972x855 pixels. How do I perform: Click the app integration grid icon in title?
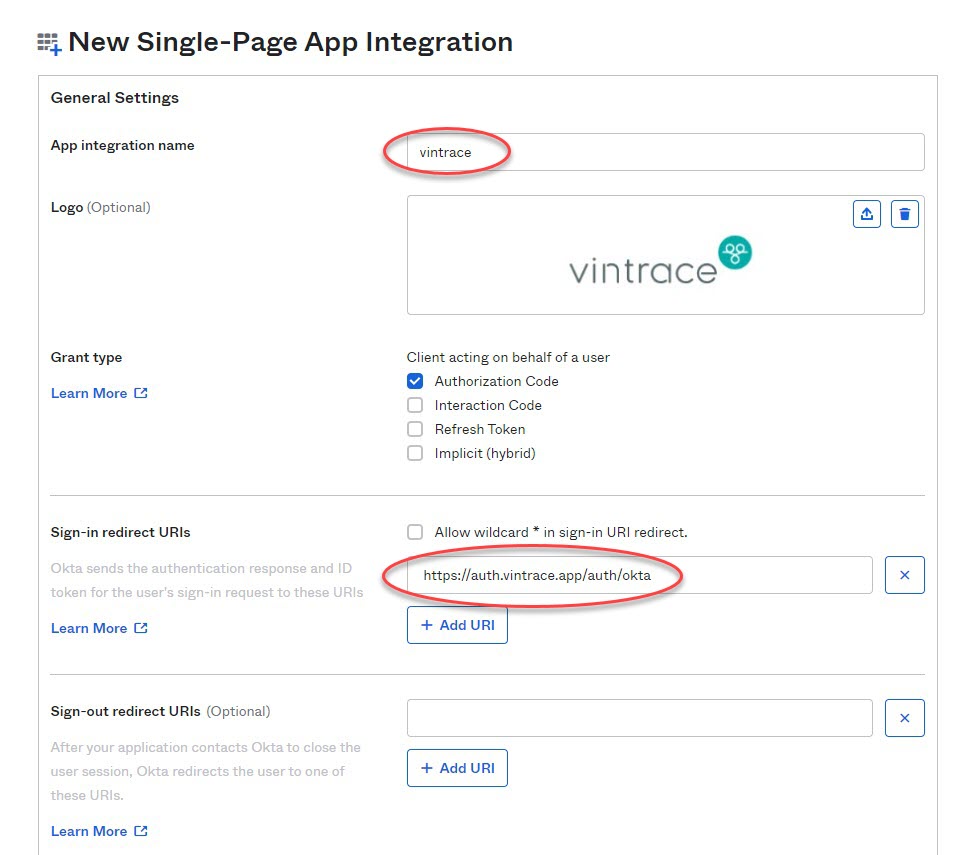pyautogui.click(x=49, y=43)
